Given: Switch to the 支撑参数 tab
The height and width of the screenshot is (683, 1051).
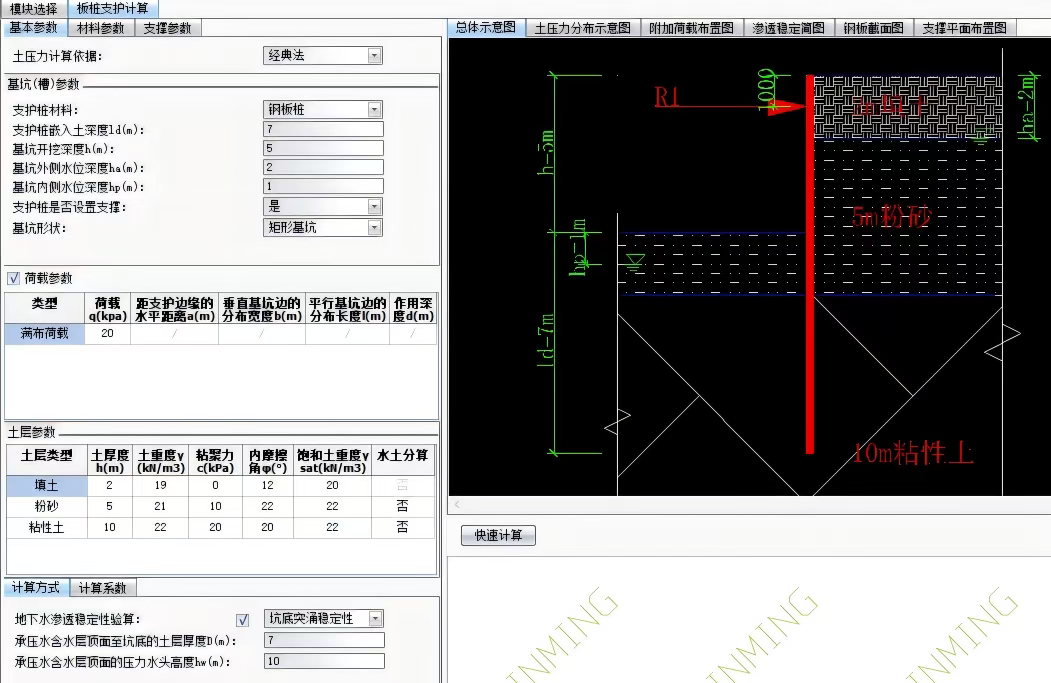Looking at the screenshot, I should pyautogui.click(x=168, y=28).
